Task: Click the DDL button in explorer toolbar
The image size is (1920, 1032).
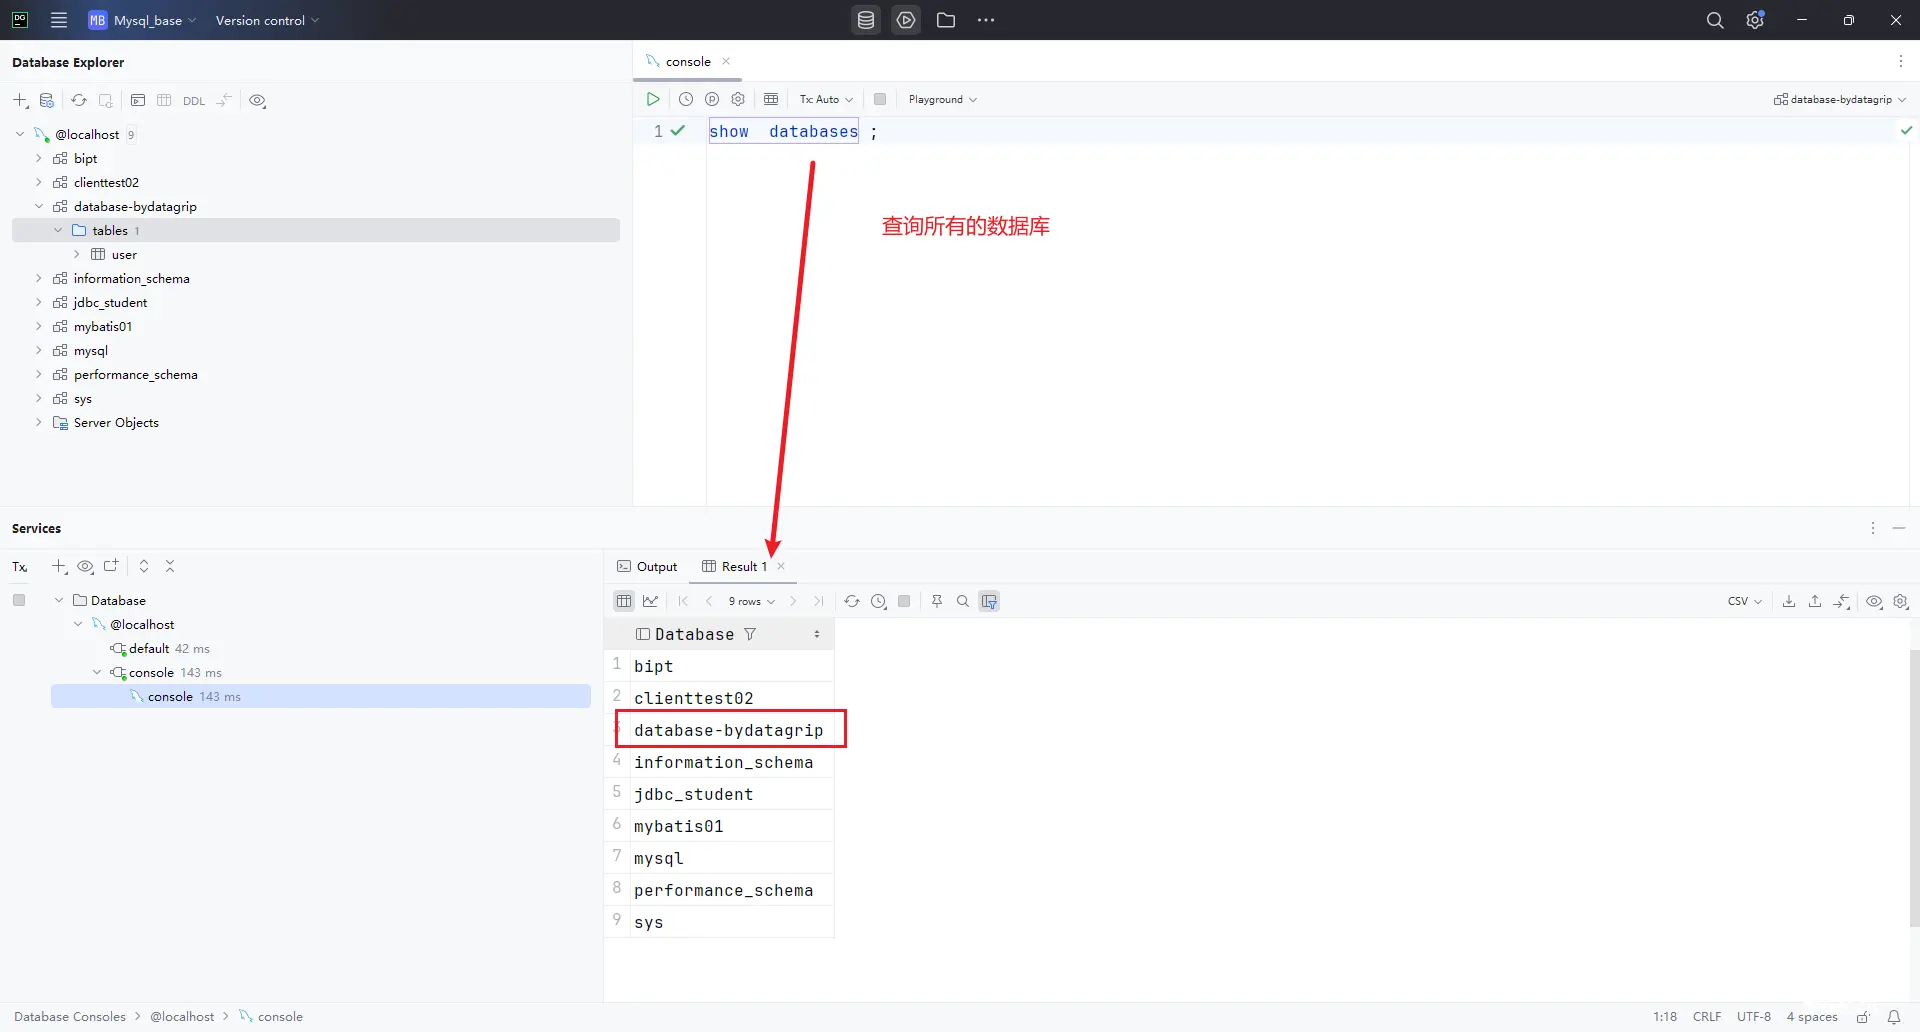Action: 194,101
